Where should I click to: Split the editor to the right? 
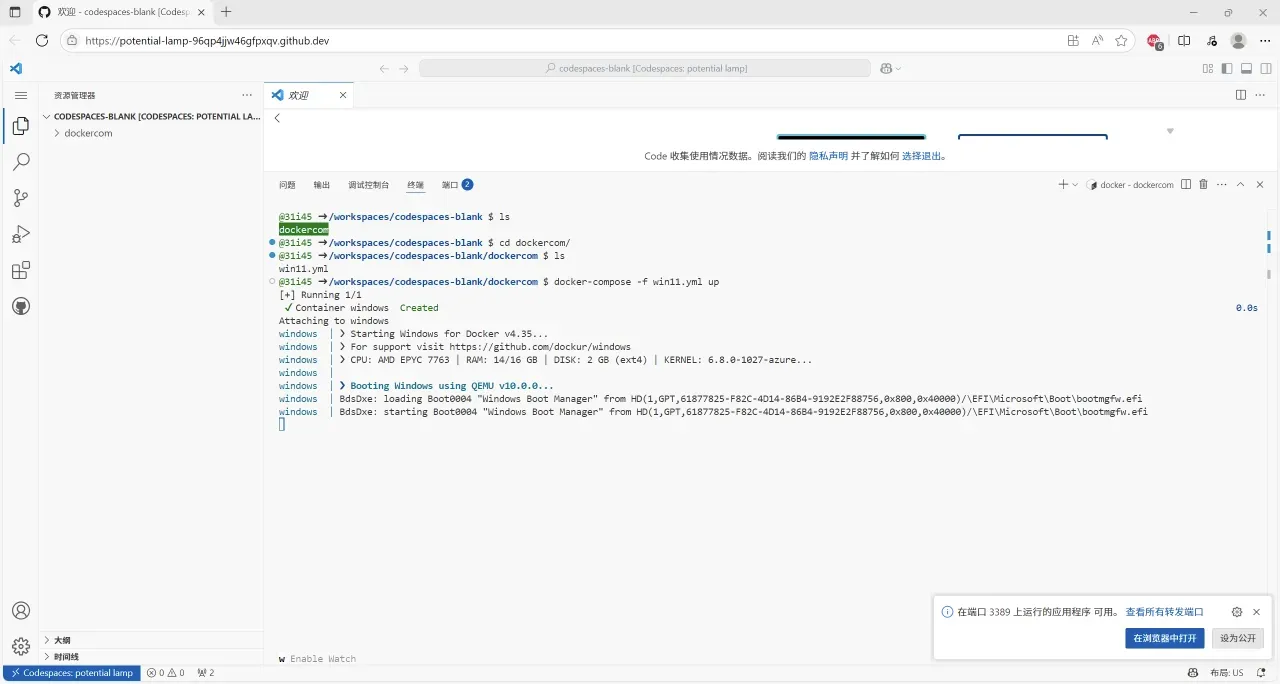(x=1241, y=95)
